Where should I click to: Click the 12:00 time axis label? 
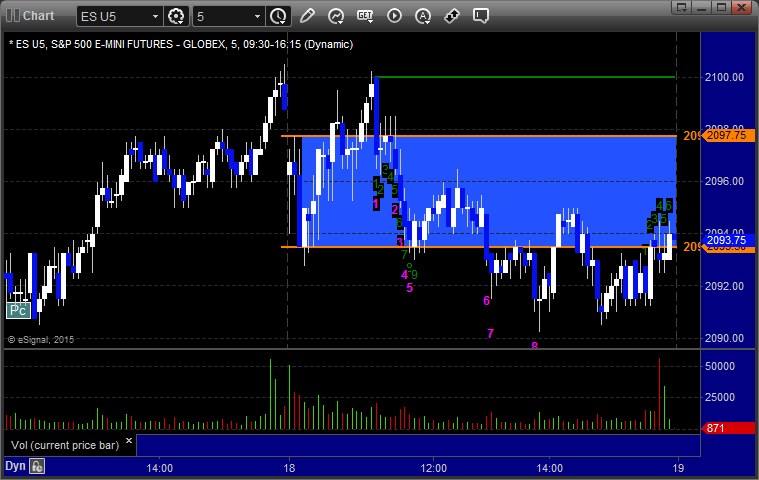click(433, 468)
